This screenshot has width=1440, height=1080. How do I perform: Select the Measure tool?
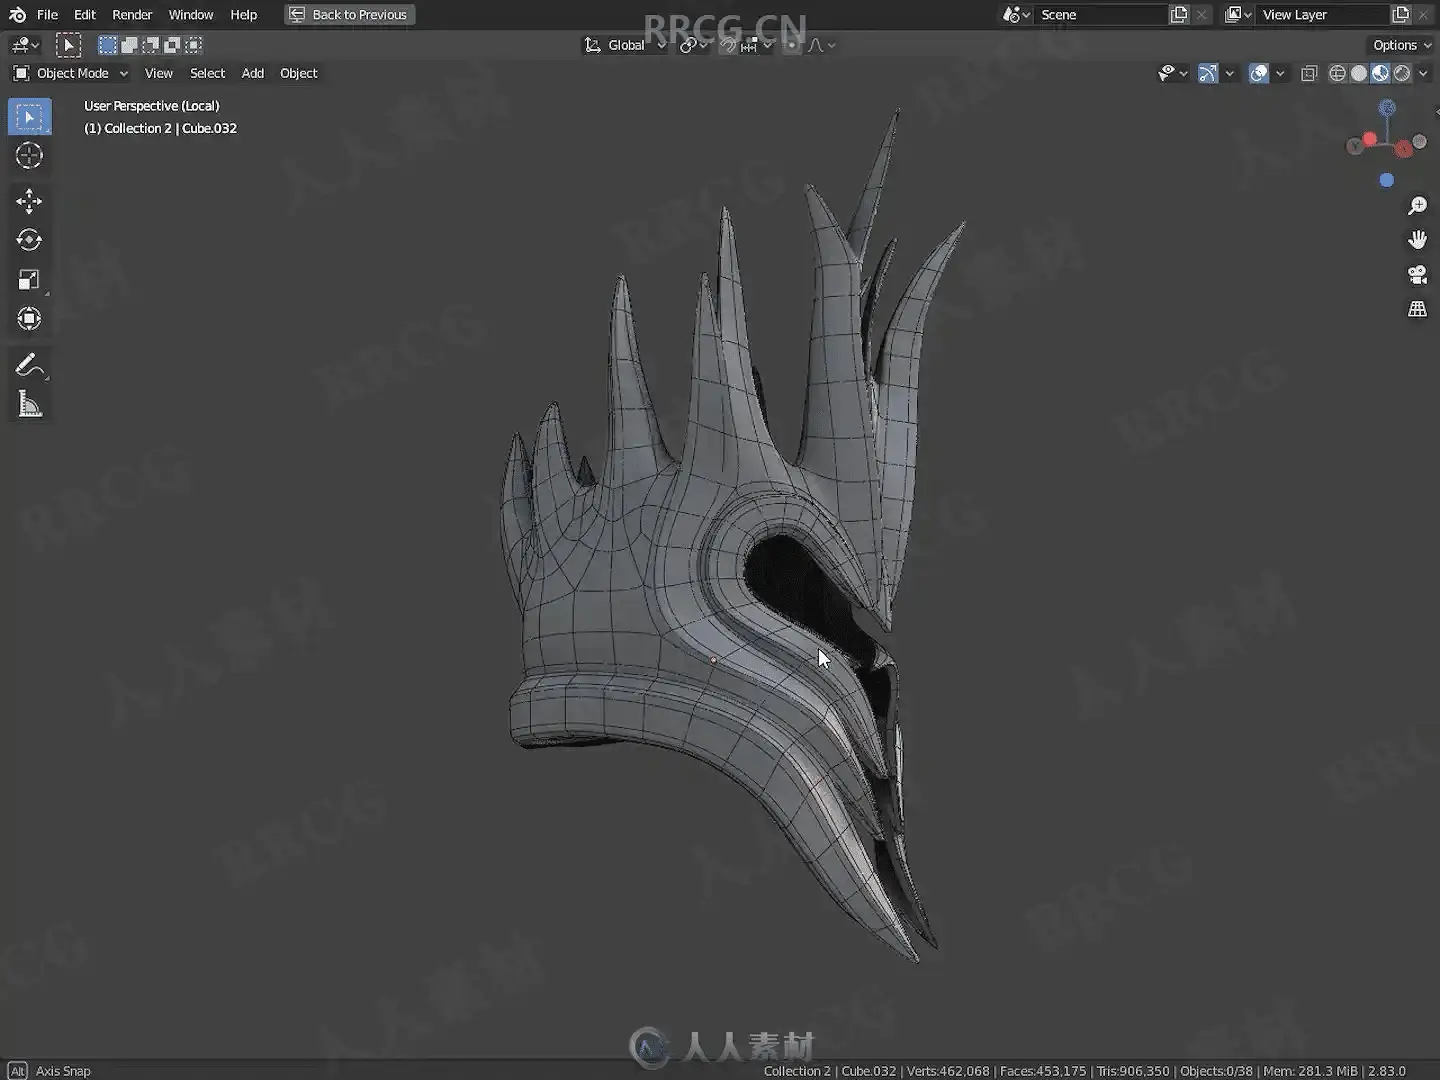click(29, 404)
